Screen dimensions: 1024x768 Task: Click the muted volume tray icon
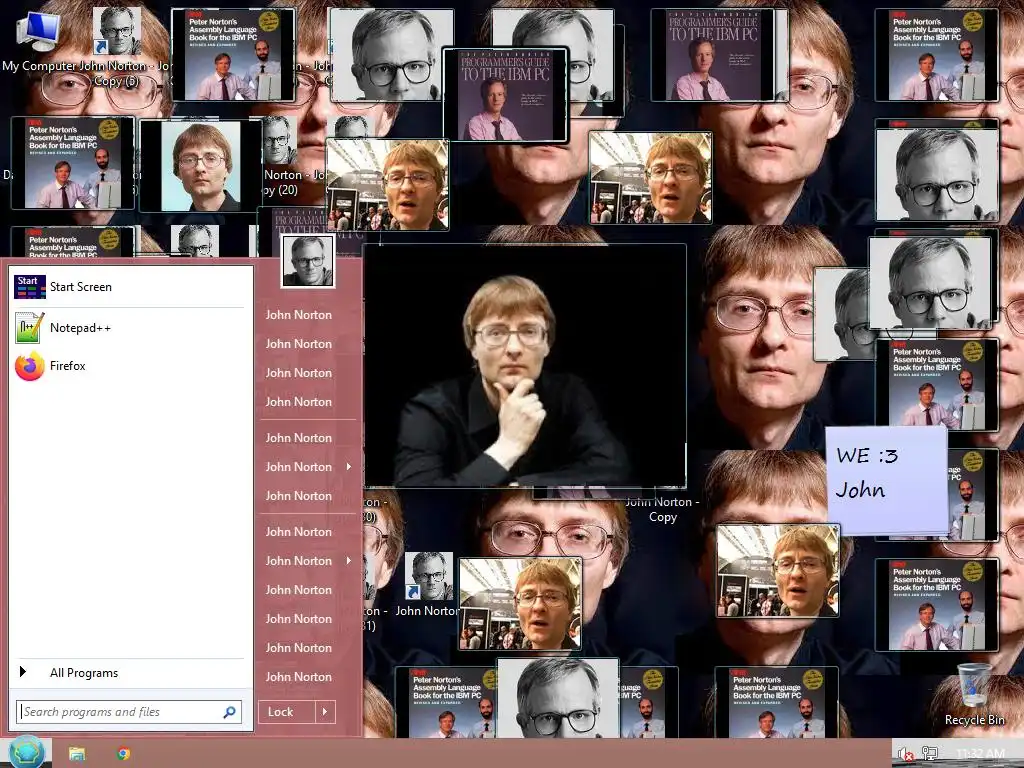point(906,754)
